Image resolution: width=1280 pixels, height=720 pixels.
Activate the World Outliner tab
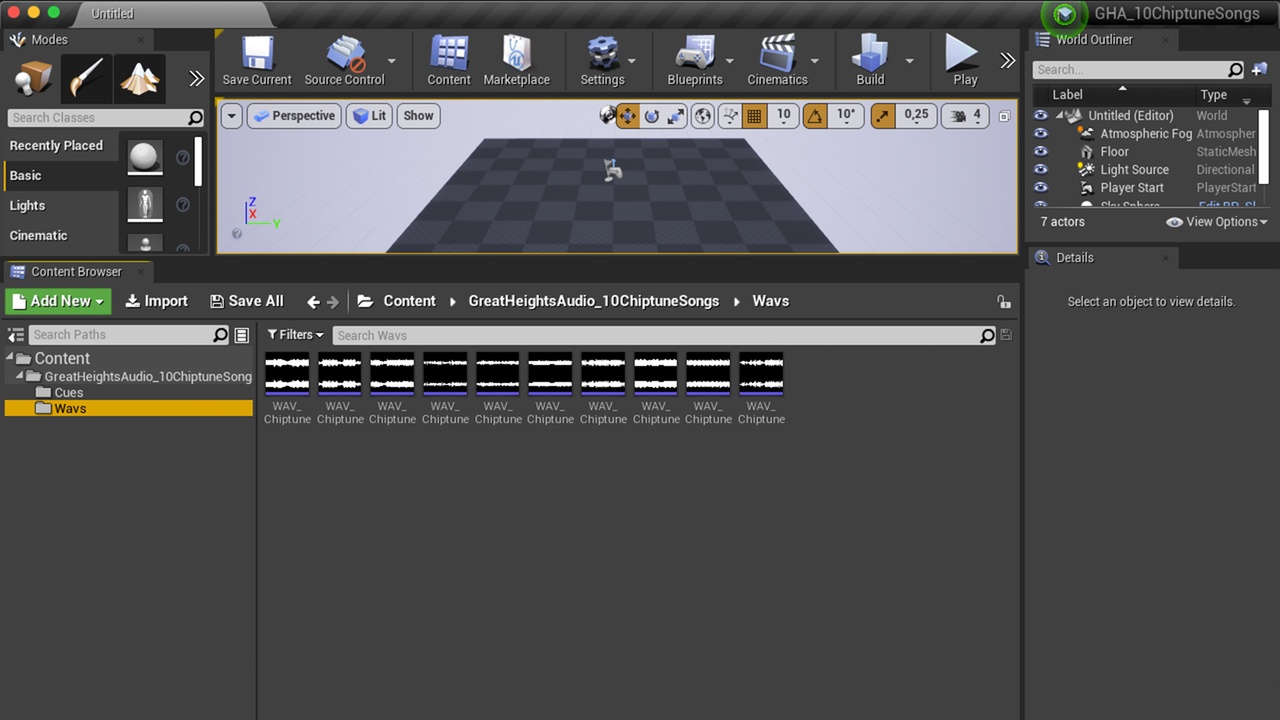(1094, 40)
